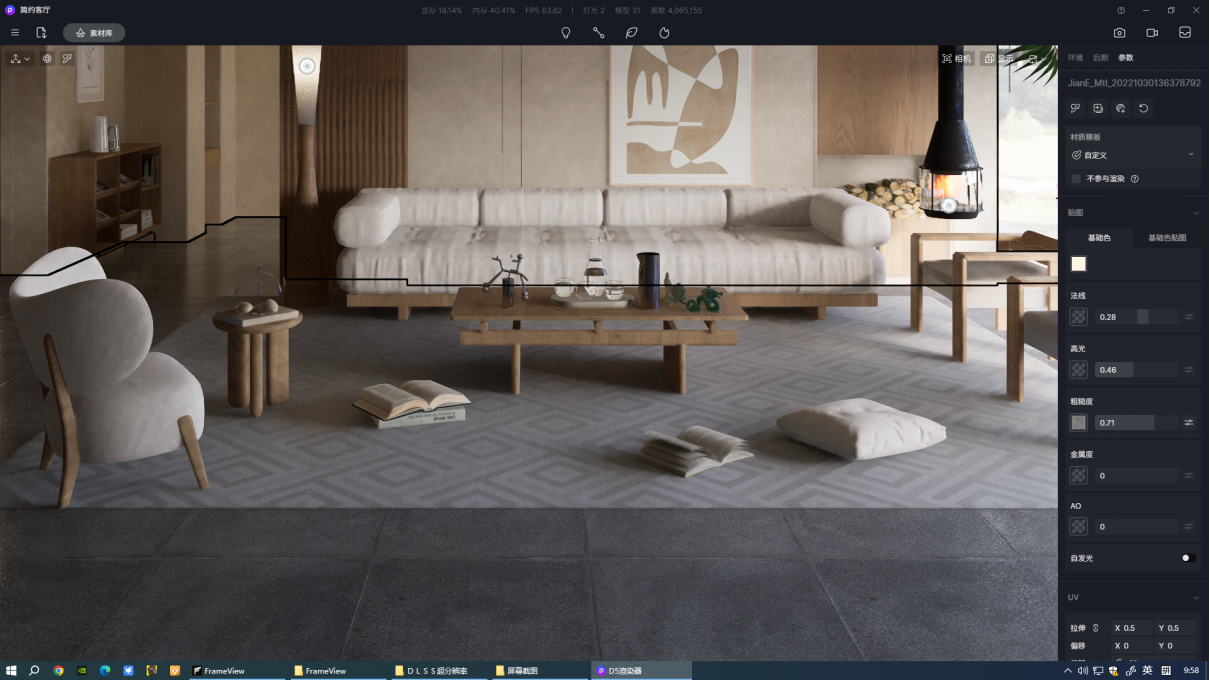Switch to the D5渲染器 taskbar item
Screen dimensions: 1210x681
[x=640, y=671]
